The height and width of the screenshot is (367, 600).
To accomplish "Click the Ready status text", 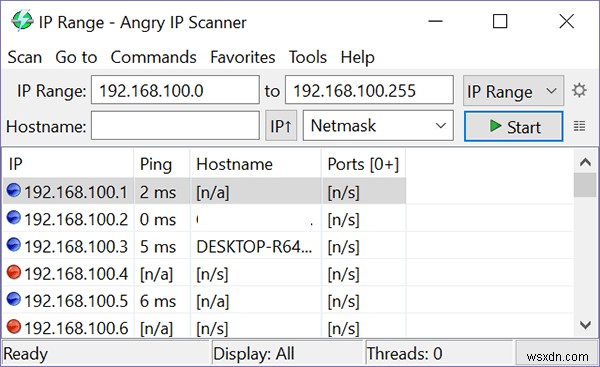I will (26, 354).
